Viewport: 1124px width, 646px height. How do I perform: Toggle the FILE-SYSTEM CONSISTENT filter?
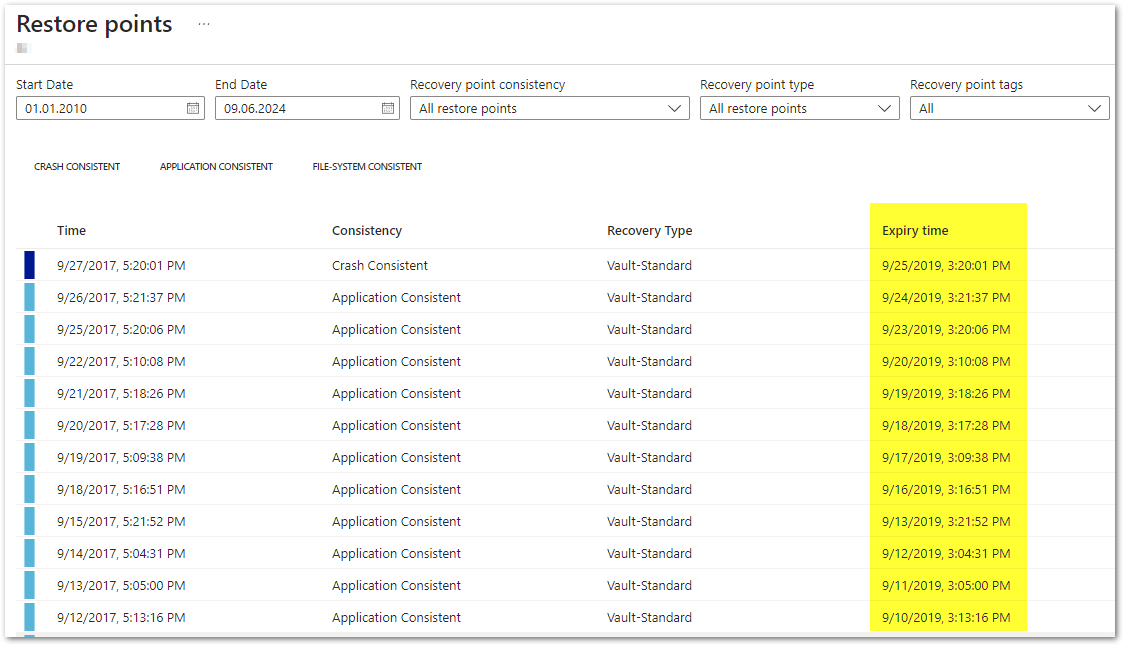[x=367, y=166]
